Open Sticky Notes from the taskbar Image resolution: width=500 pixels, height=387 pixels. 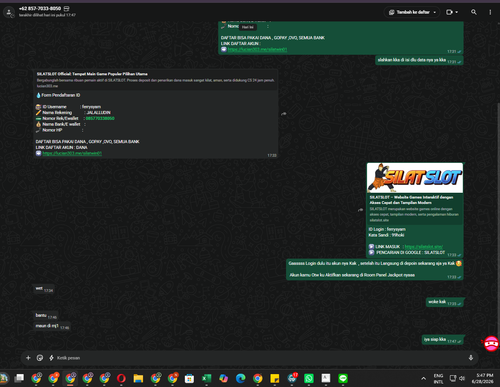pyautogui.click(x=275, y=378)
